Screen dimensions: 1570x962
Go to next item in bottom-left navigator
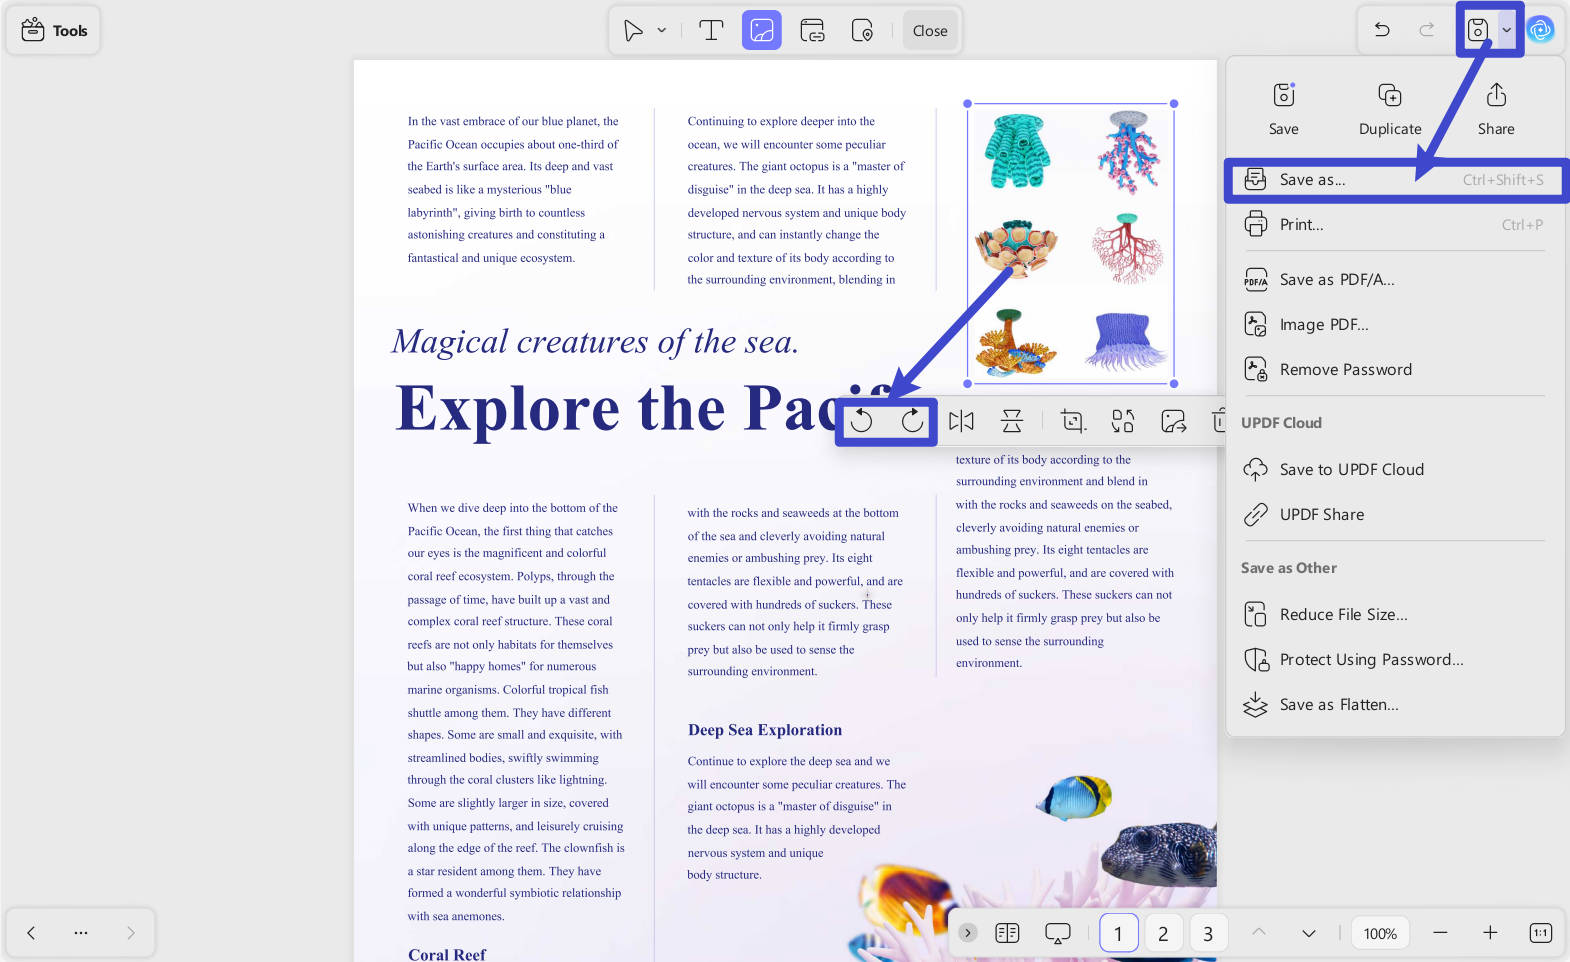coord(131,933)
